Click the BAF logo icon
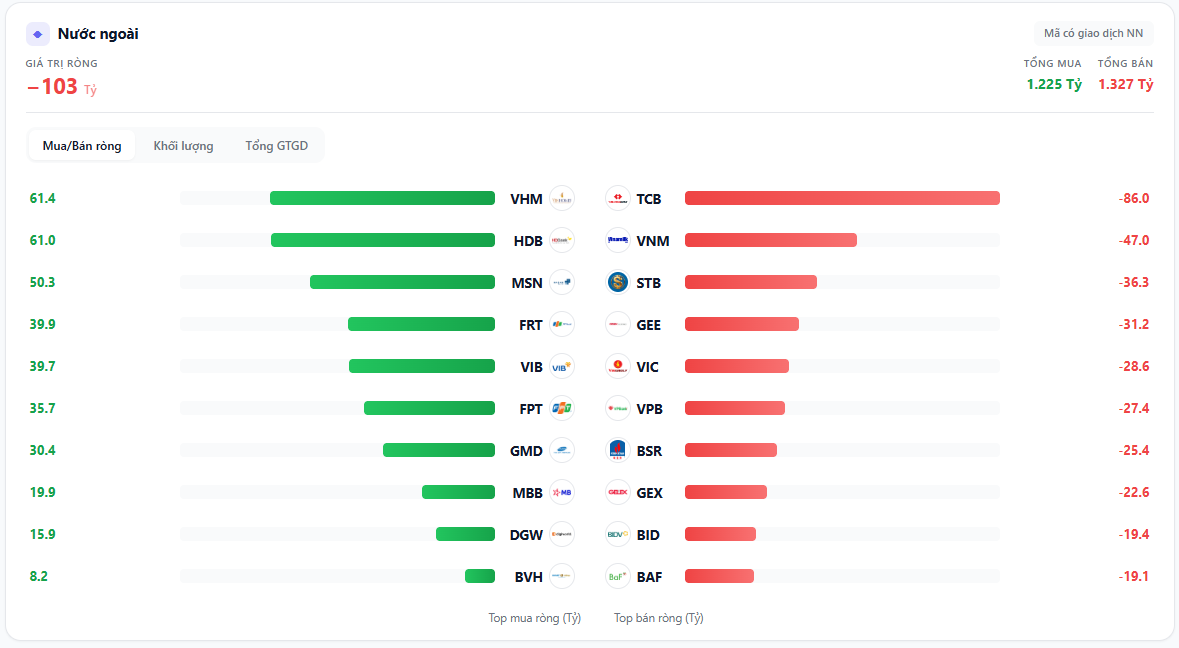1179x648 pixels. pyautogui.click(x=617, y=577)
